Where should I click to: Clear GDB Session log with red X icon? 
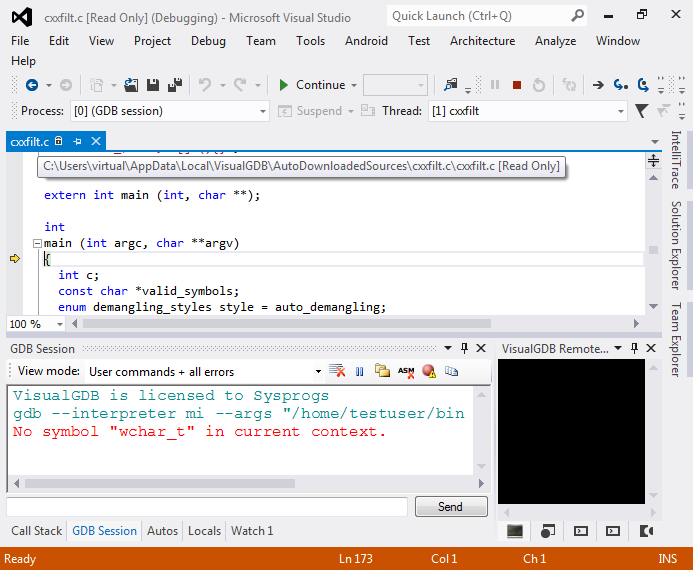coord(337,371)
